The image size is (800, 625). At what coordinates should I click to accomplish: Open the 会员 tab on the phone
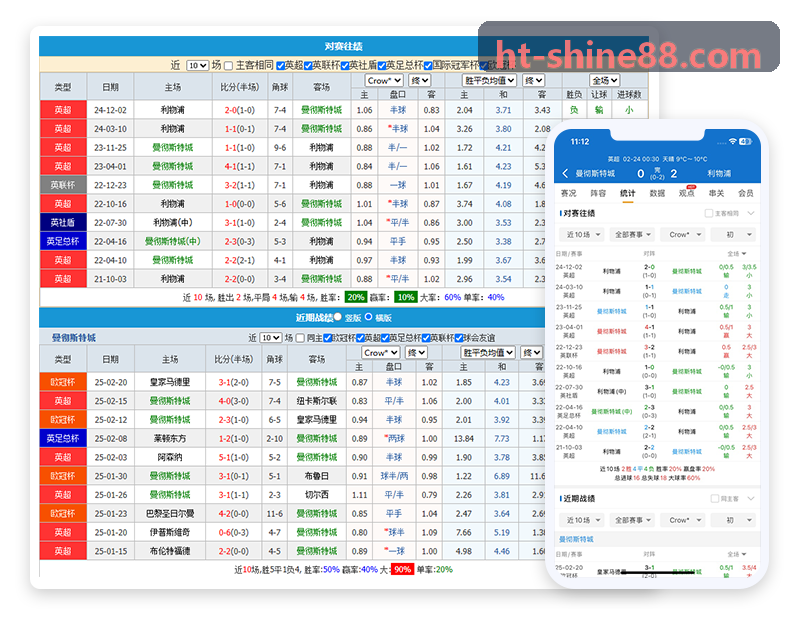(x=745, y=193)
